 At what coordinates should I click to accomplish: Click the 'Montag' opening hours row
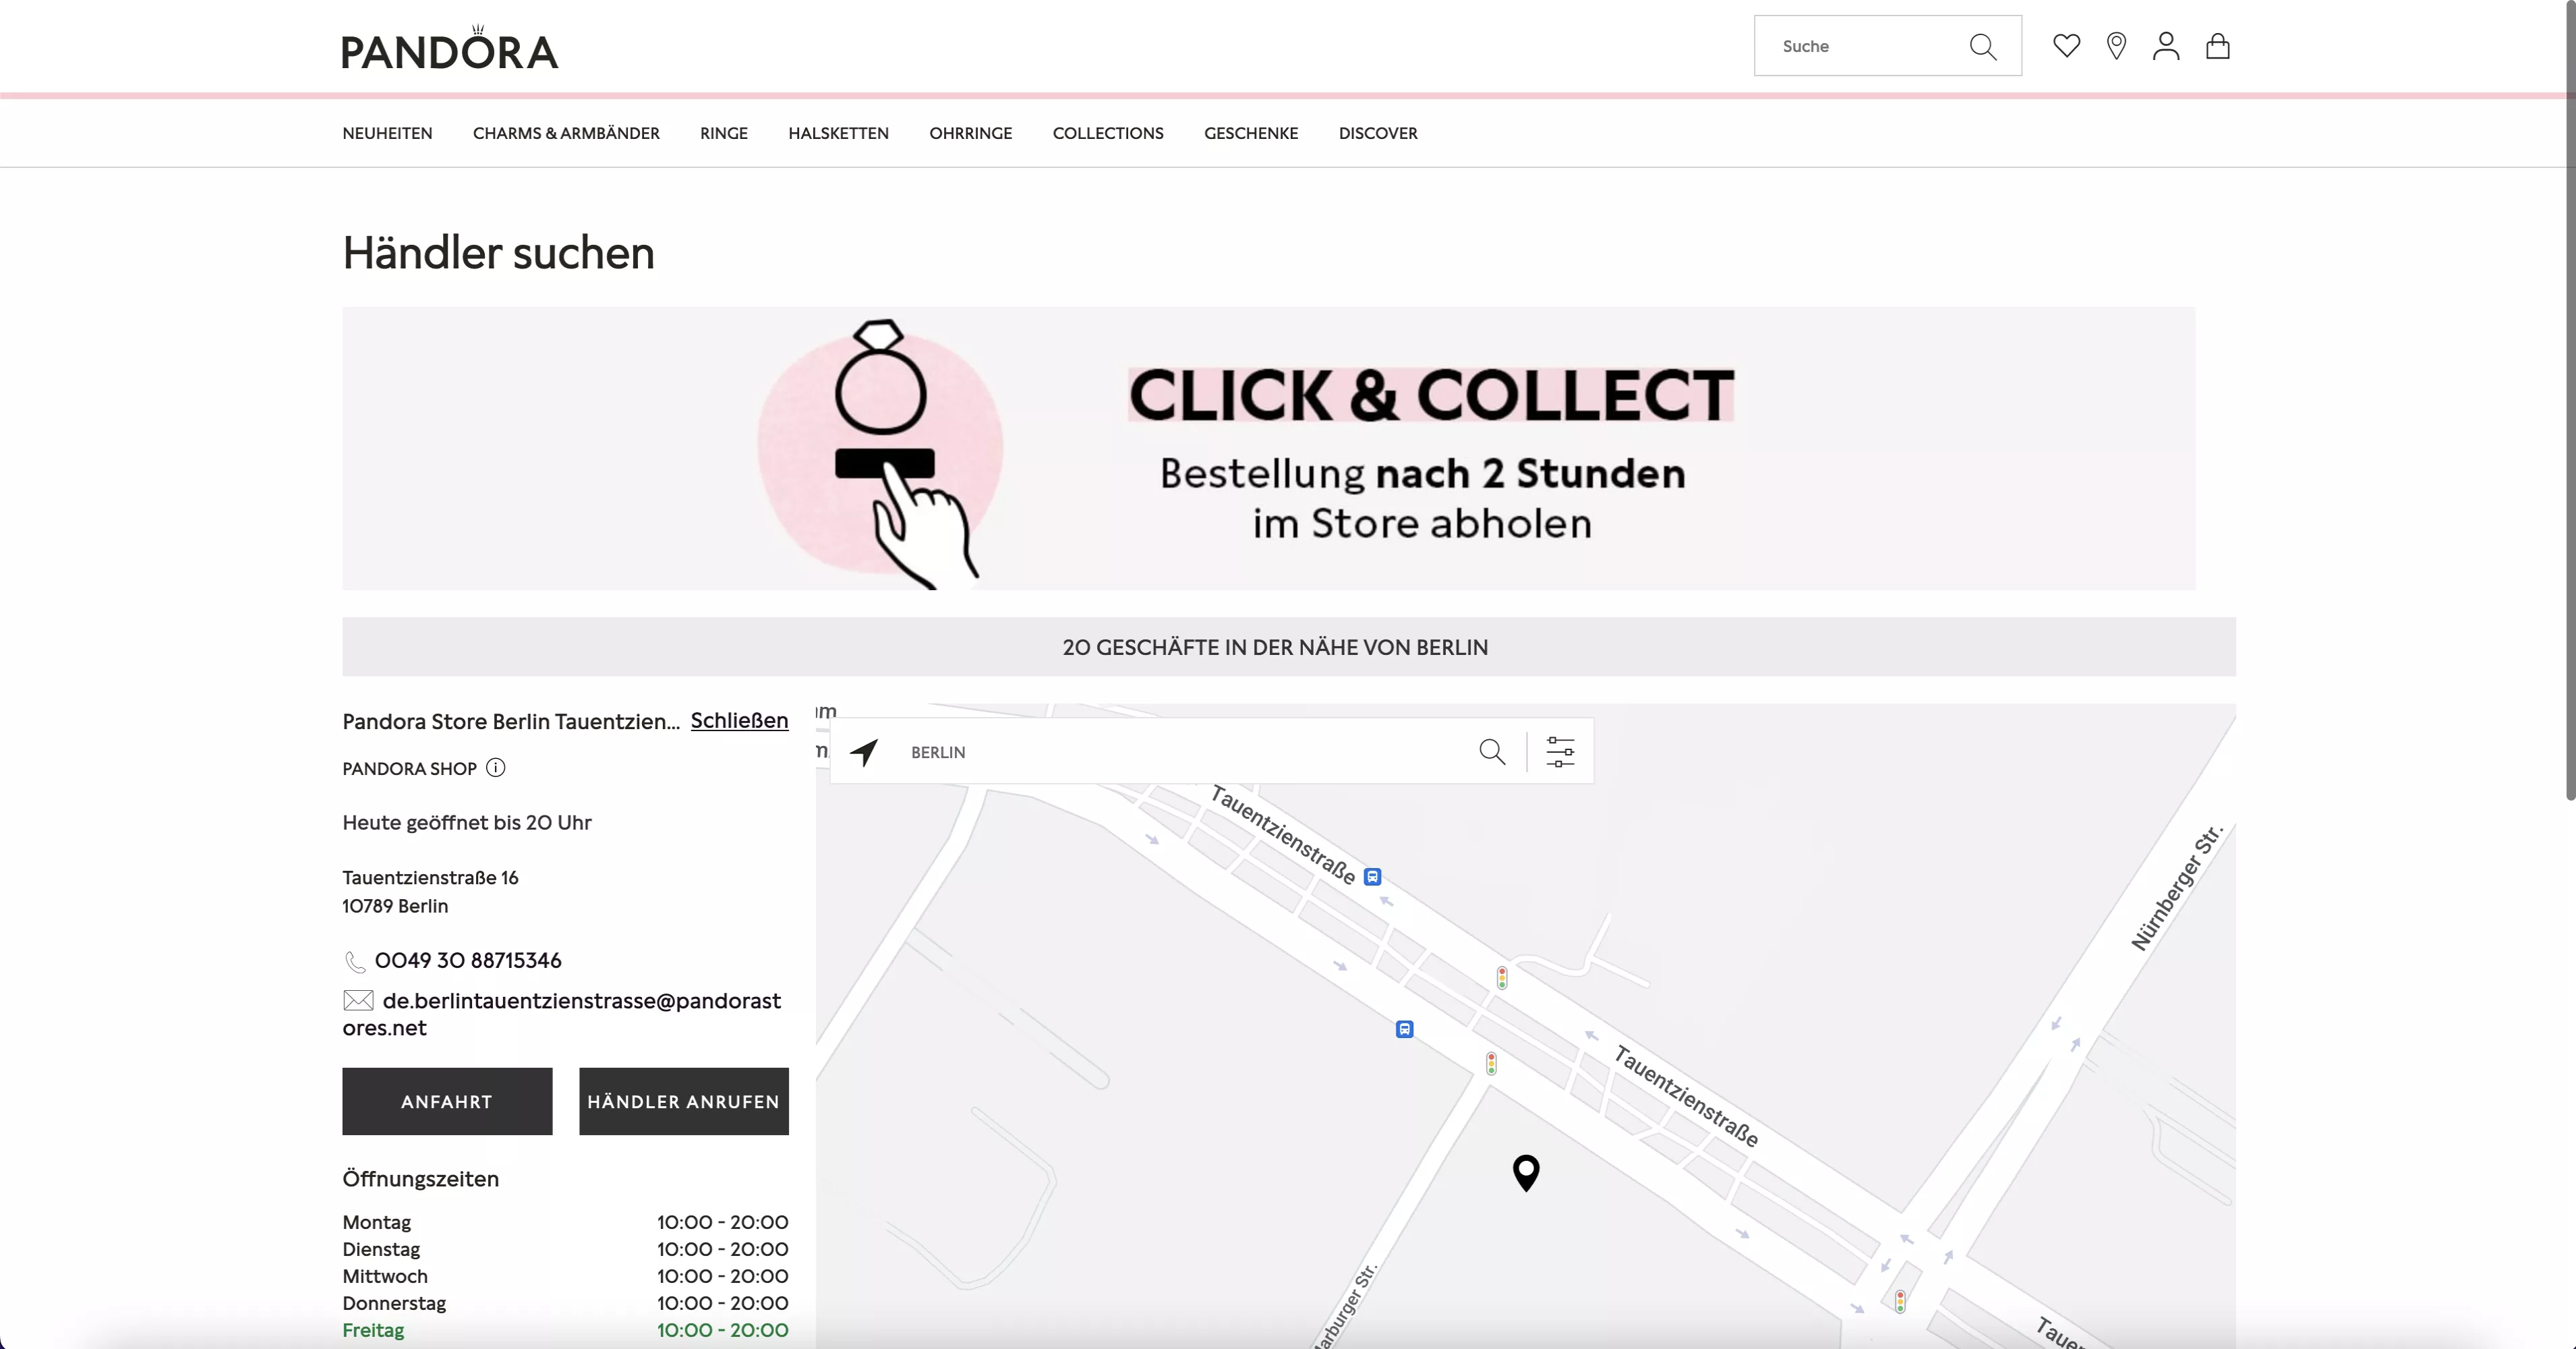tap(565, 1222)
